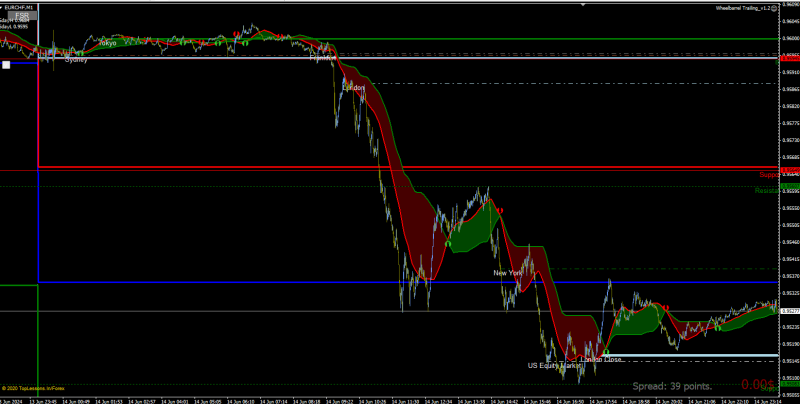Click the 13 Jun 23:45 time label
The image size is (800, 404).
(x=43, y=401)
